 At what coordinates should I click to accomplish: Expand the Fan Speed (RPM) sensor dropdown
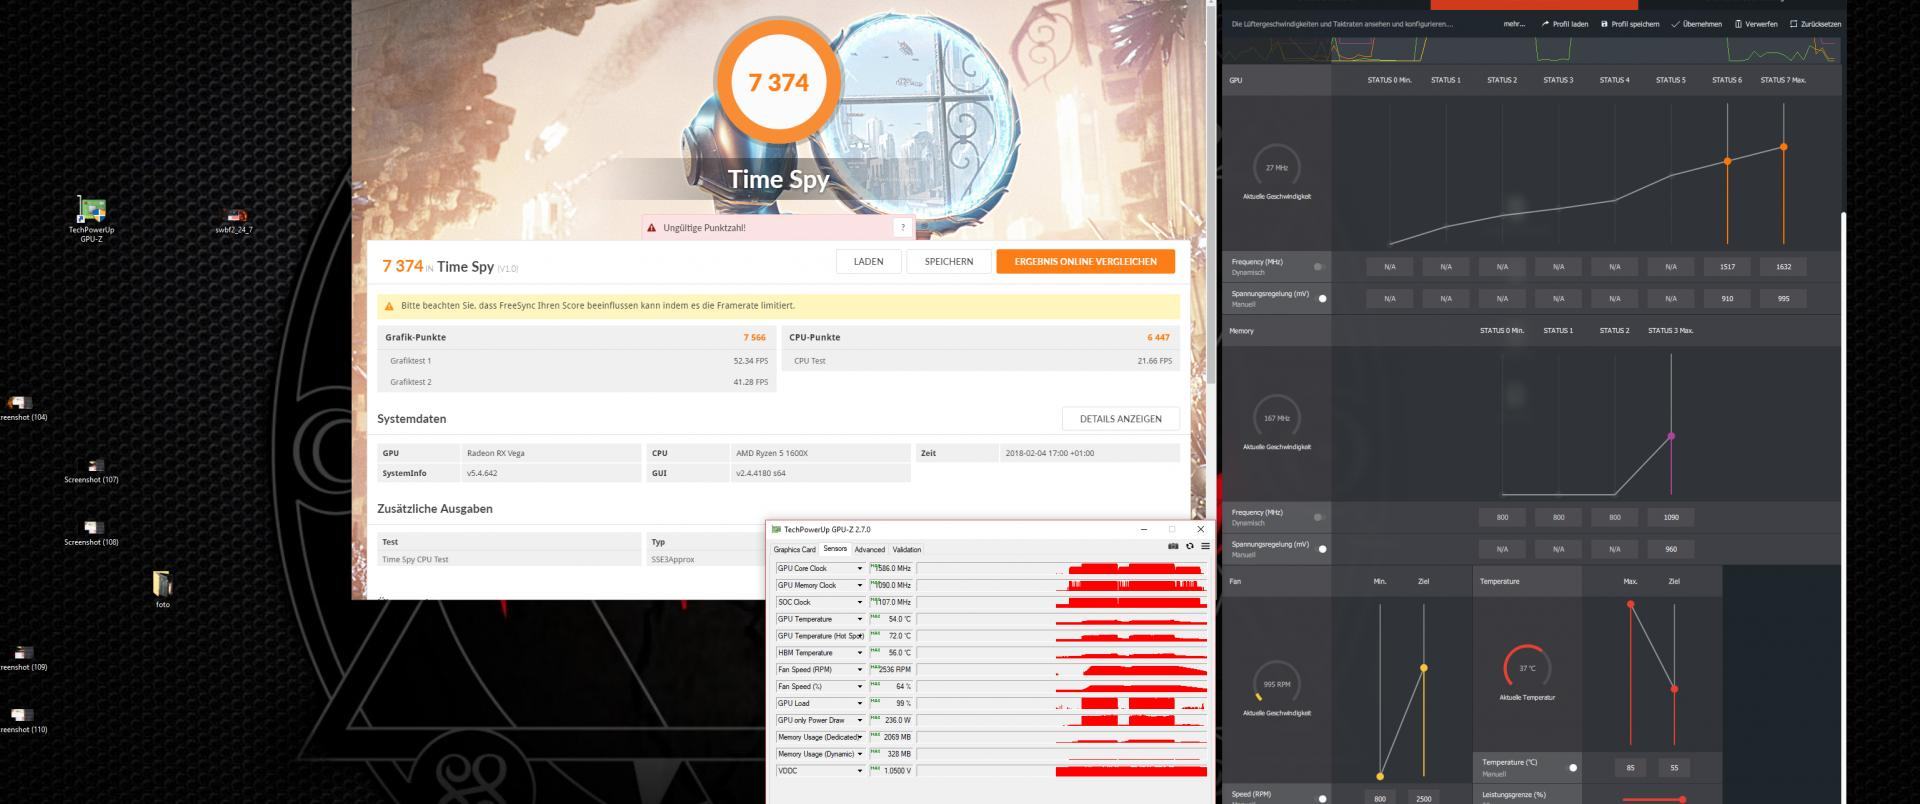point(859,670)
